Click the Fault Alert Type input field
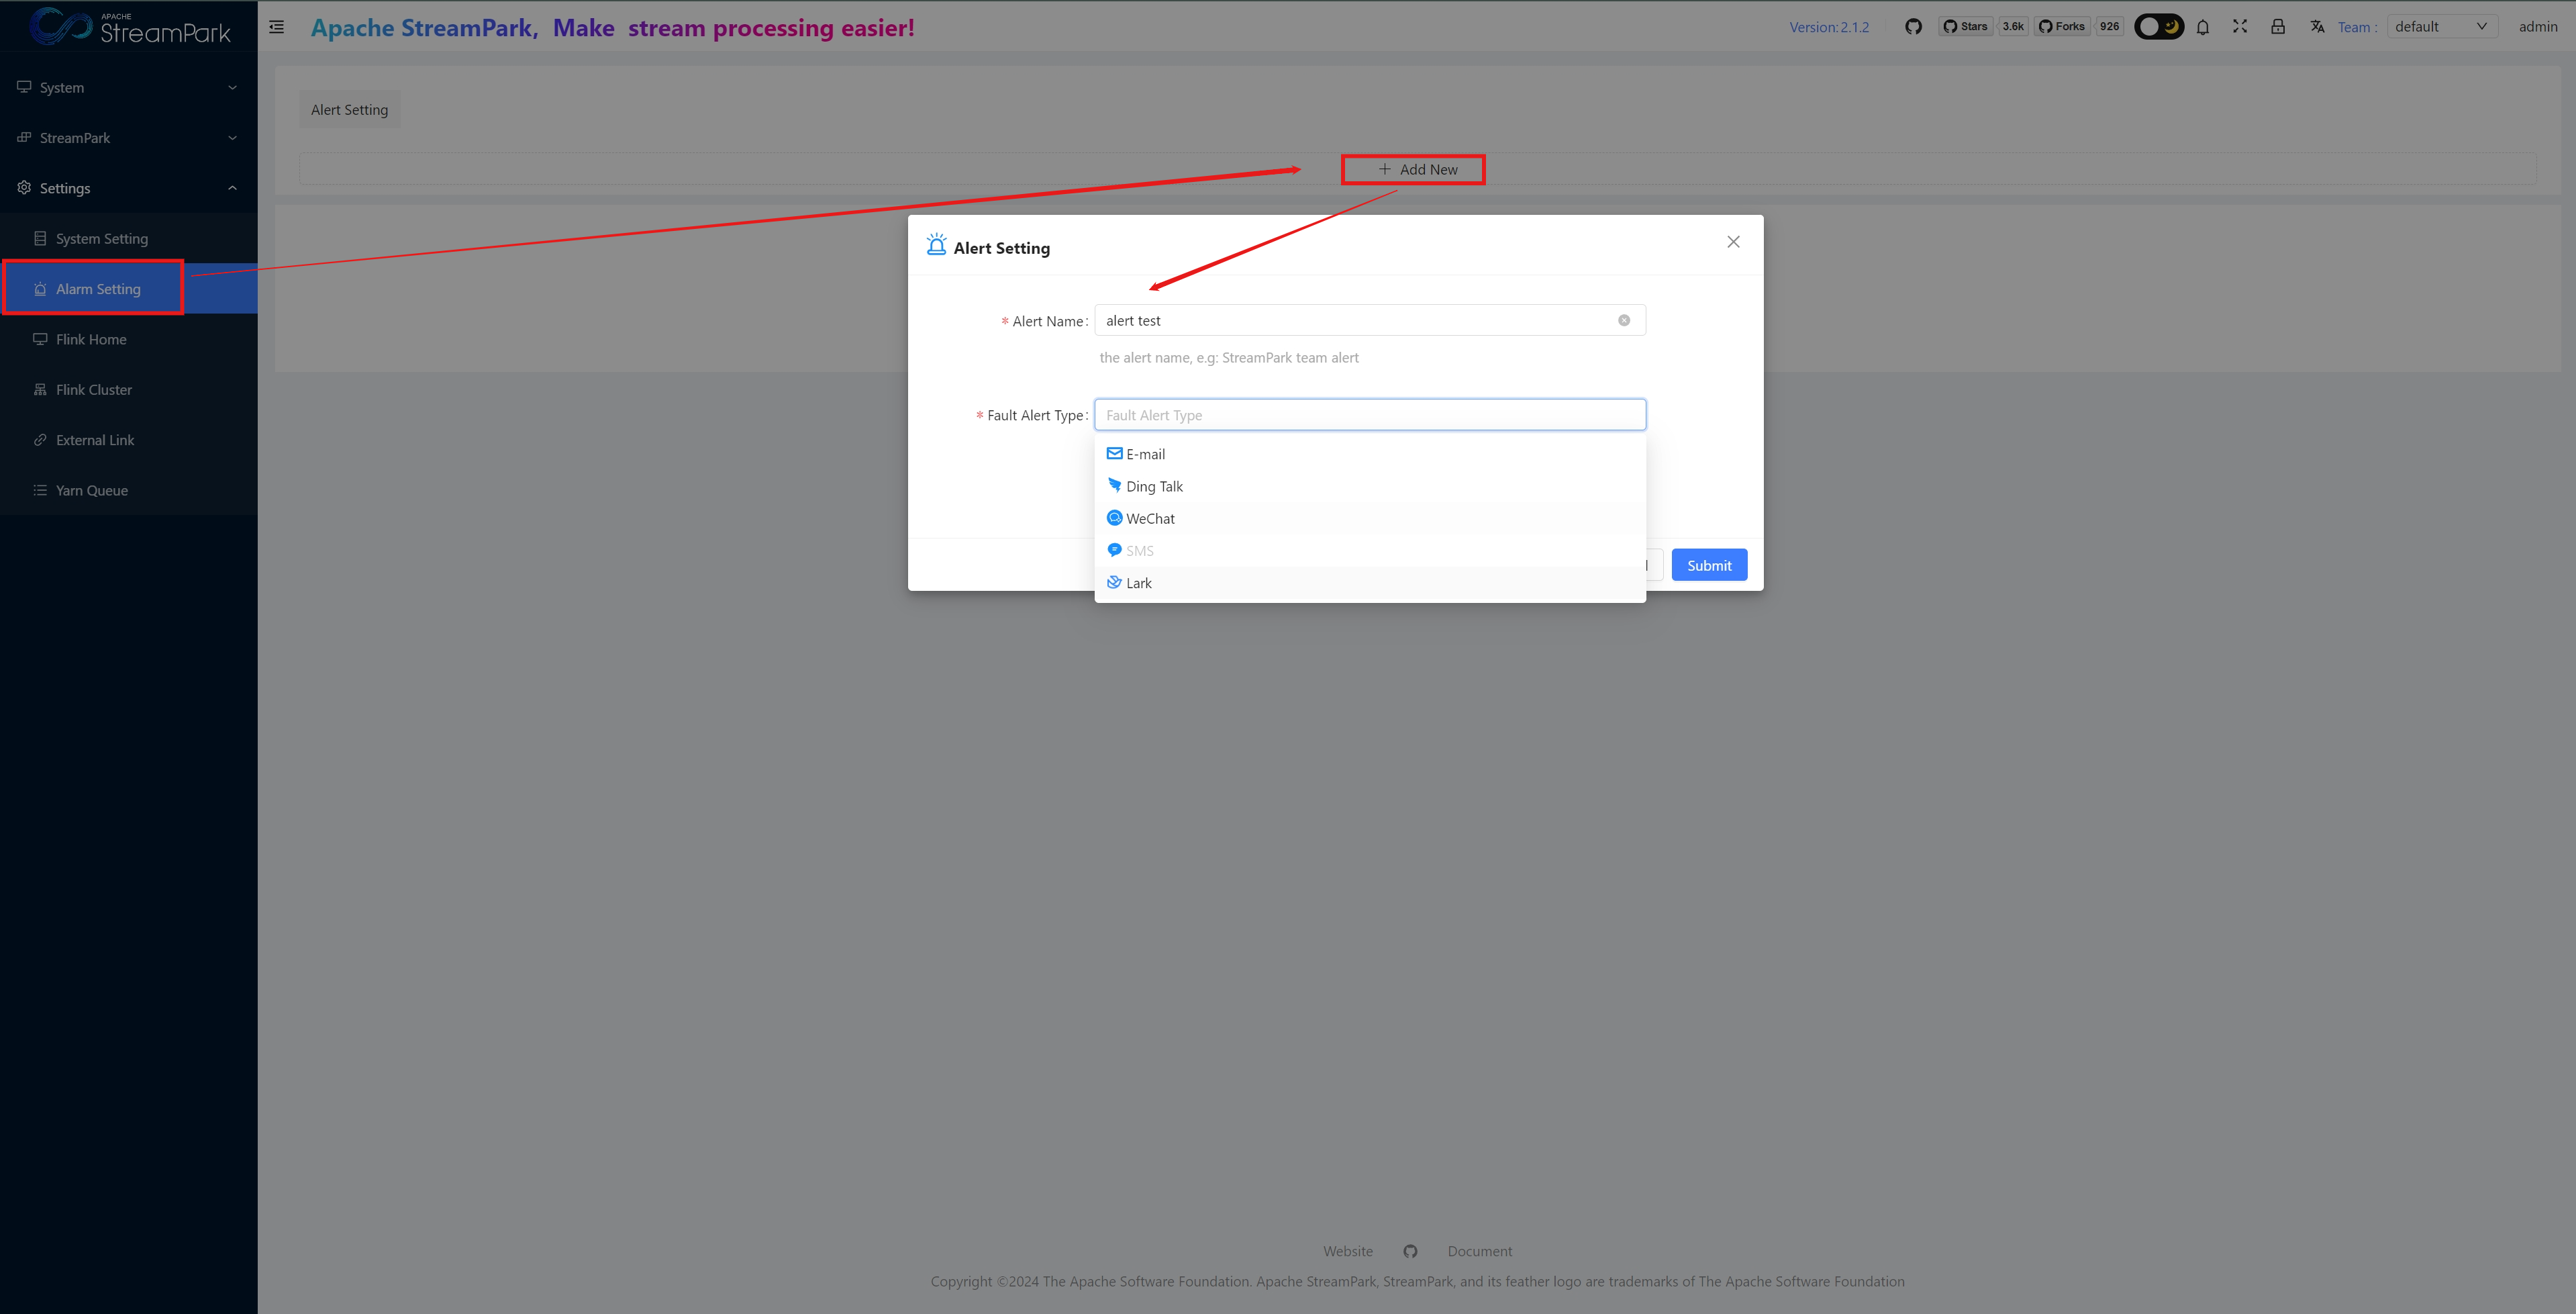The width and height of the screenshot is (2576, 1314). point(1369,415)
